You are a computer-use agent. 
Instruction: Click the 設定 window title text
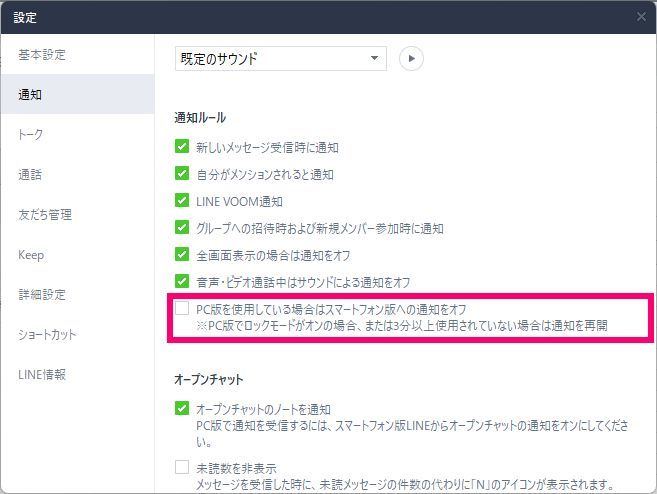click(25, 17)
